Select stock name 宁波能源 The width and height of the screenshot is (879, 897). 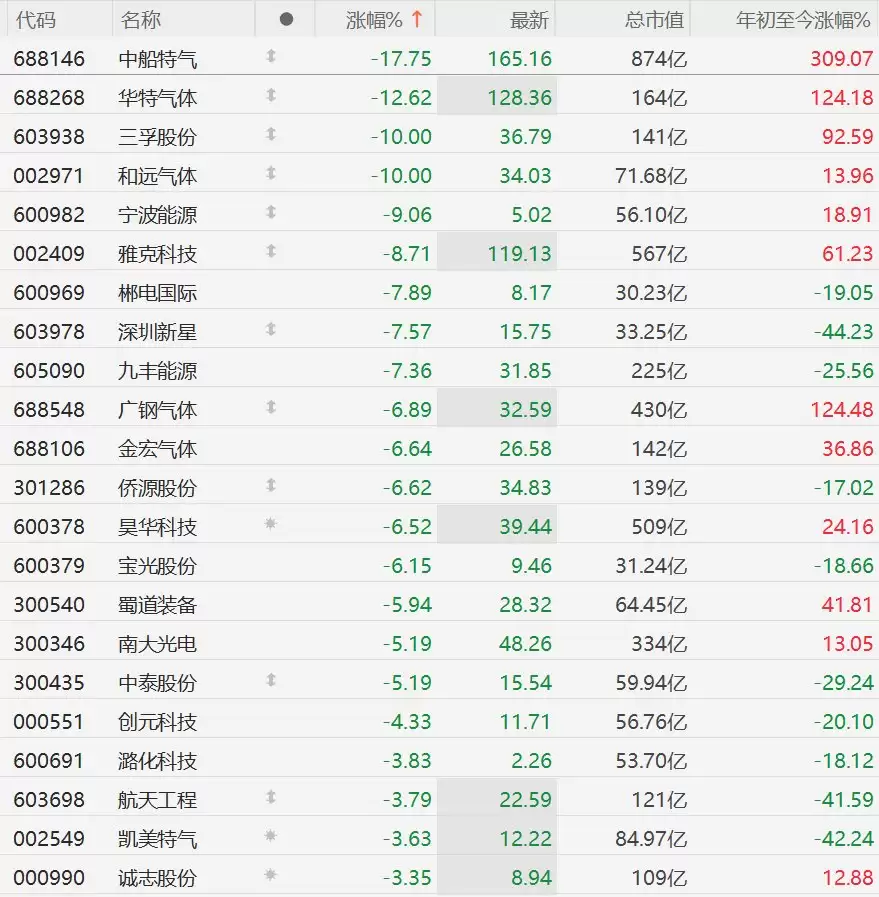(x=158, y=215)
